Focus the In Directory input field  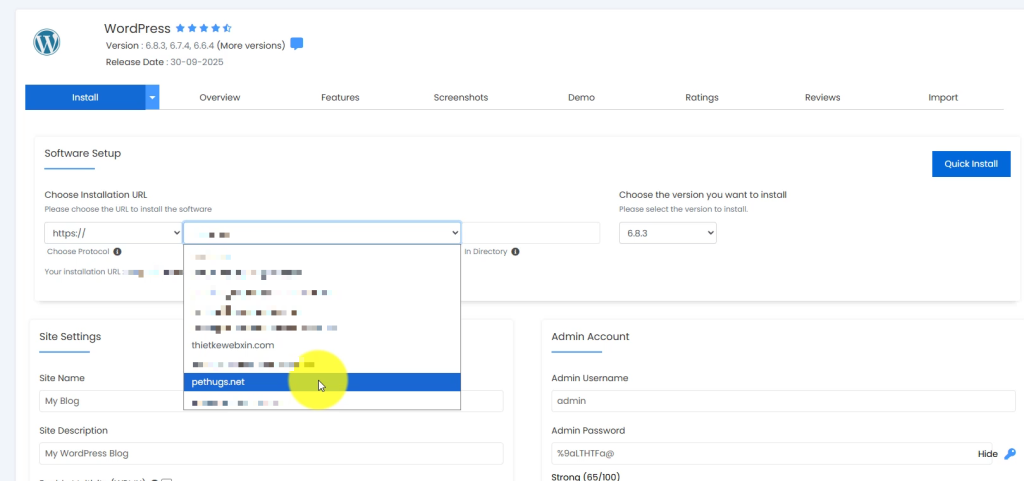(530, 233)
